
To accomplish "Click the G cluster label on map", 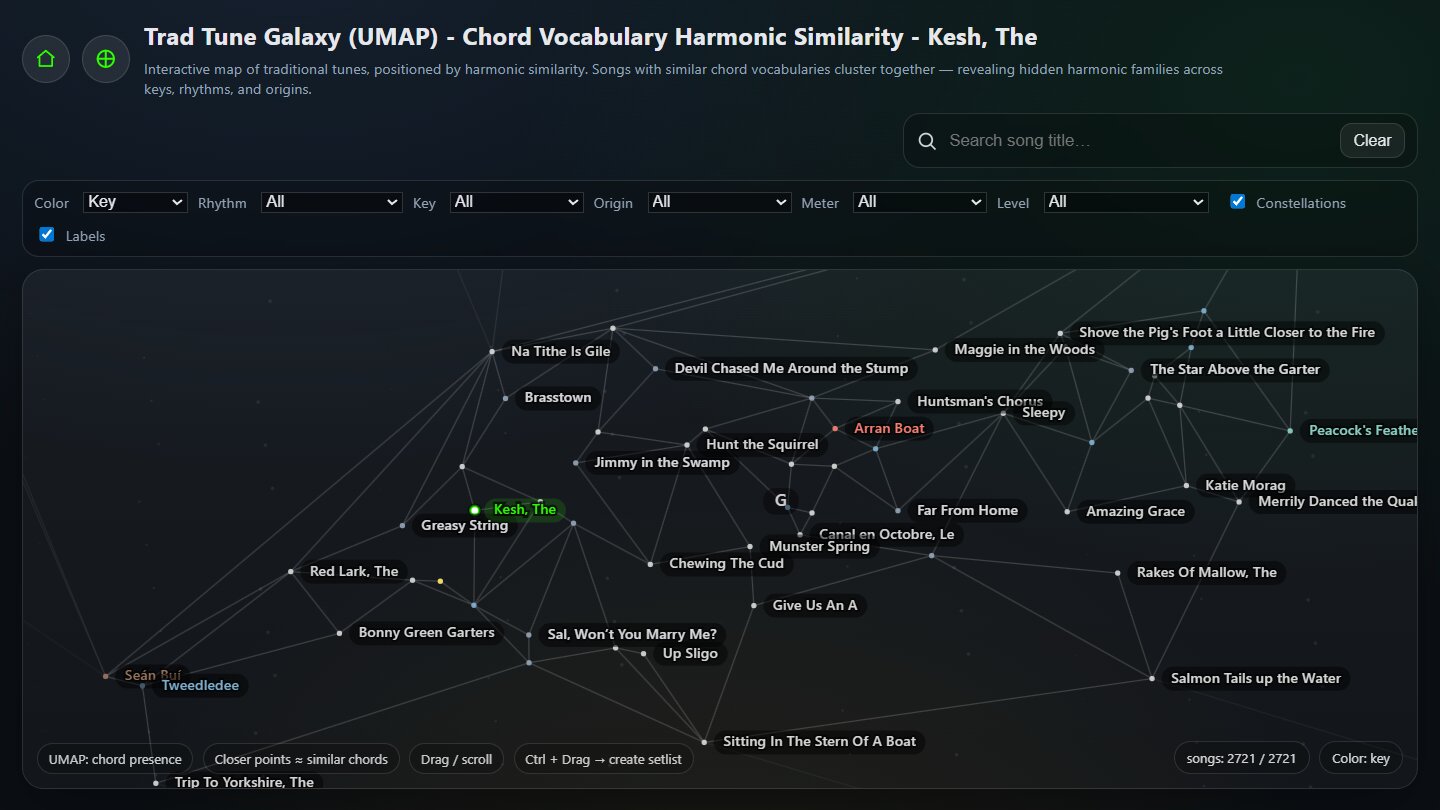I will pos(781,500).
